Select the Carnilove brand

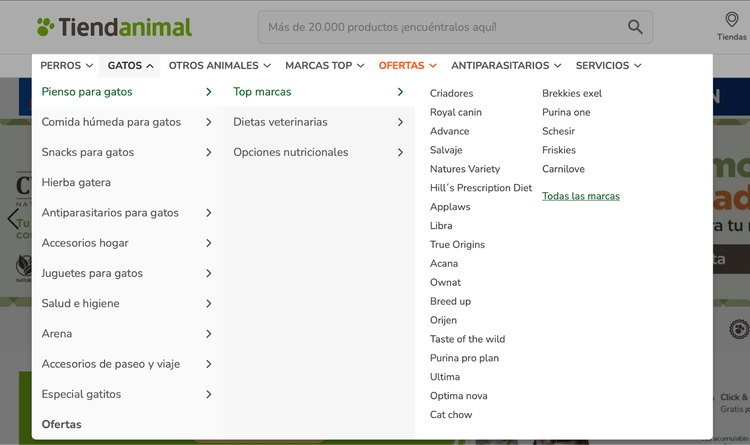[563, 169]
